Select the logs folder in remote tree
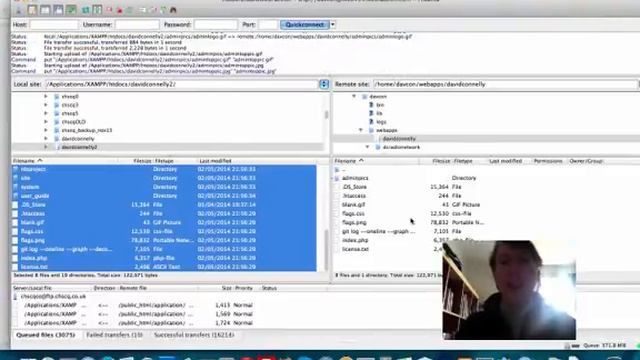 click(381, 122)
